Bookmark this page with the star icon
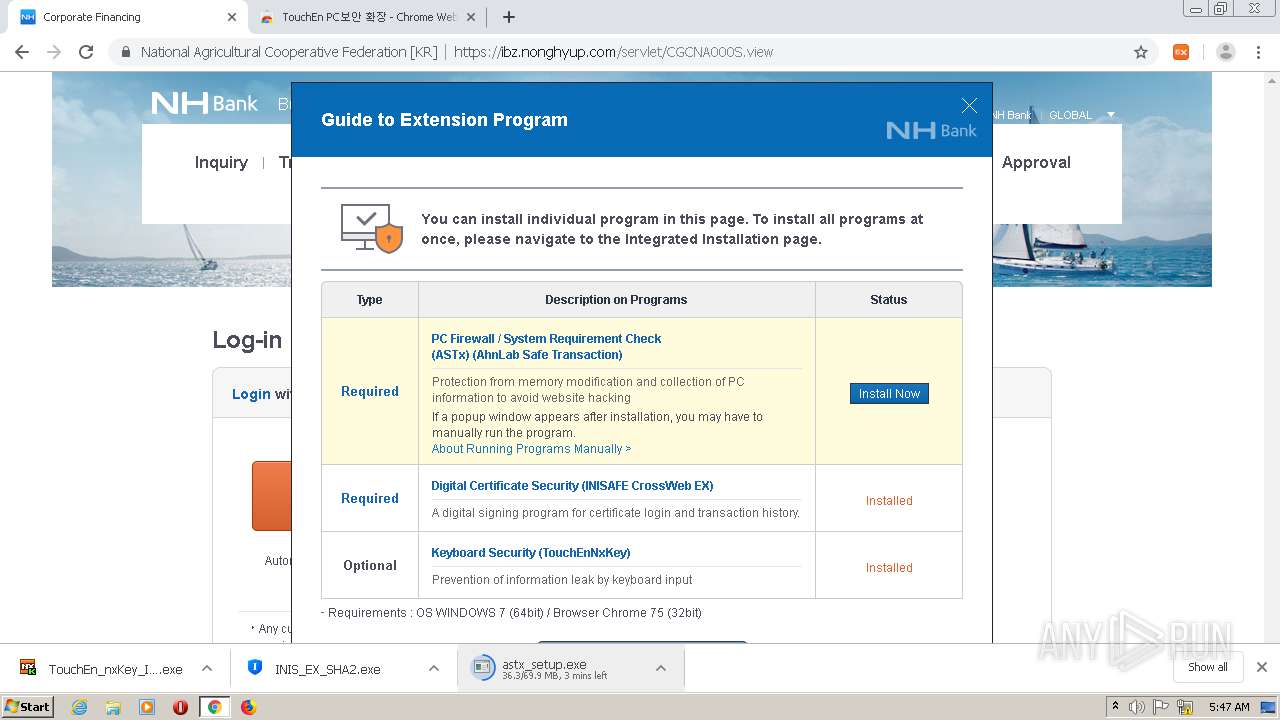This screenshot has height=720, width=1280. [1141, 52]
